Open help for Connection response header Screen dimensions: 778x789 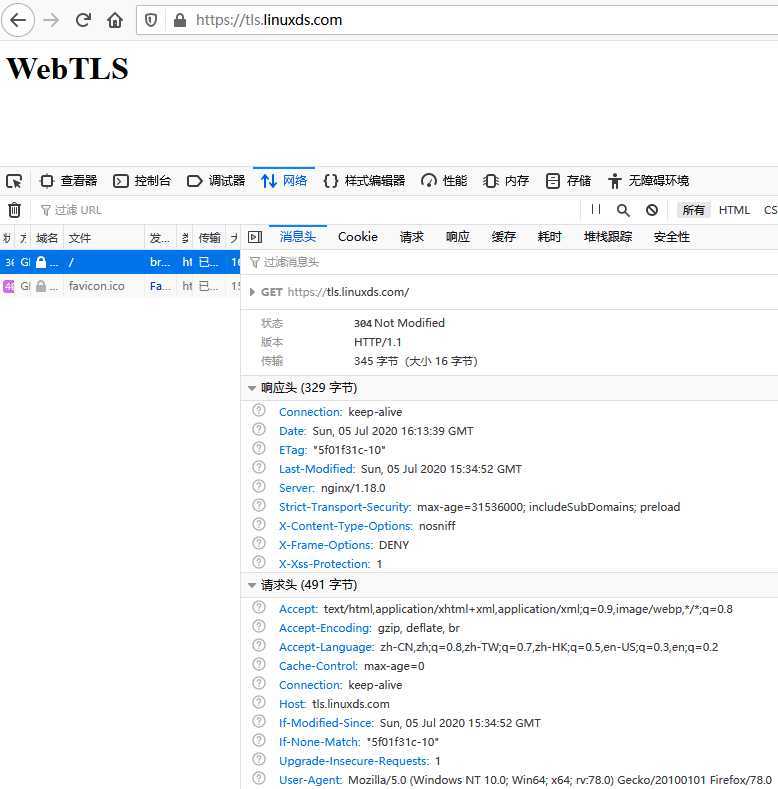[x=259, y=411]
